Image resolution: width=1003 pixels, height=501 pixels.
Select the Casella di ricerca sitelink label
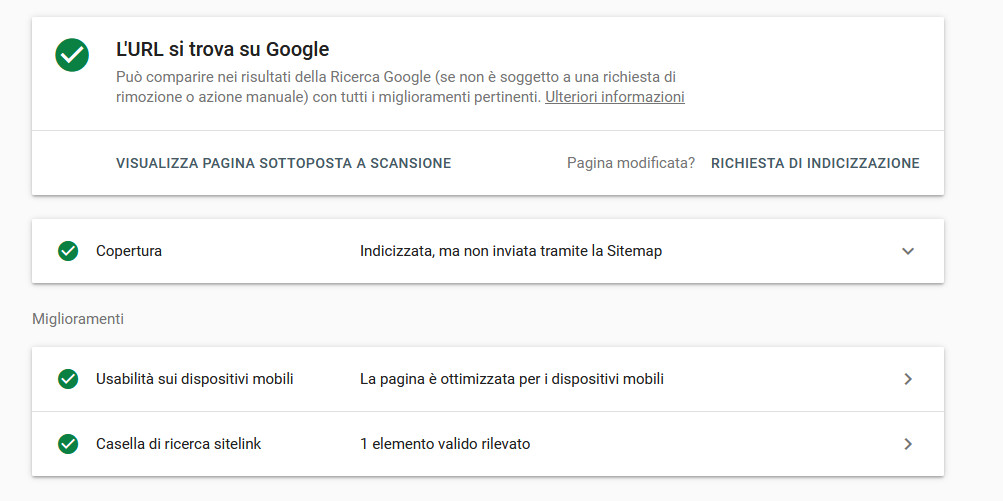[178, 444]
